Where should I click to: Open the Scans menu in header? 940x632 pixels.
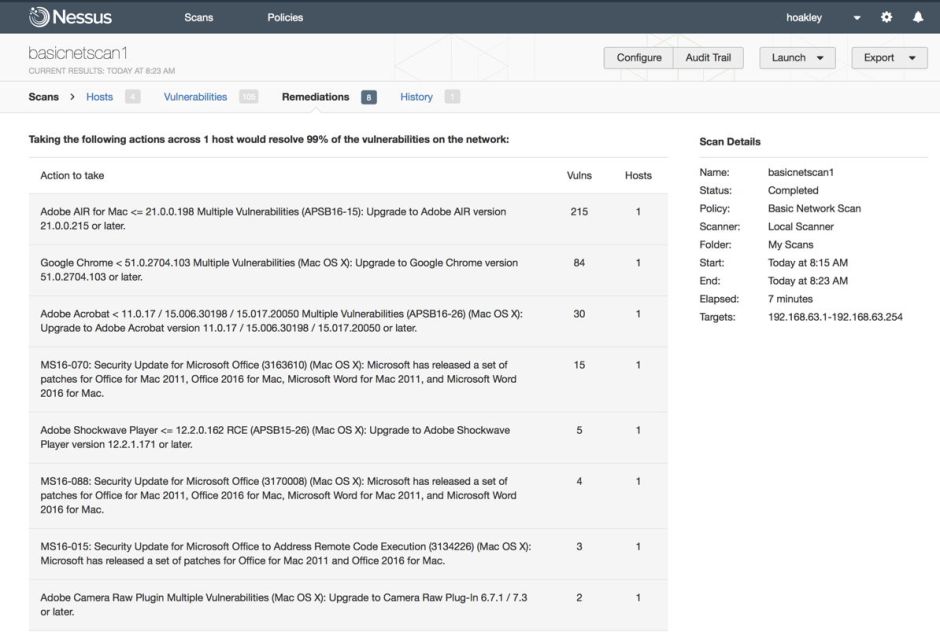(x=199, y=17)
